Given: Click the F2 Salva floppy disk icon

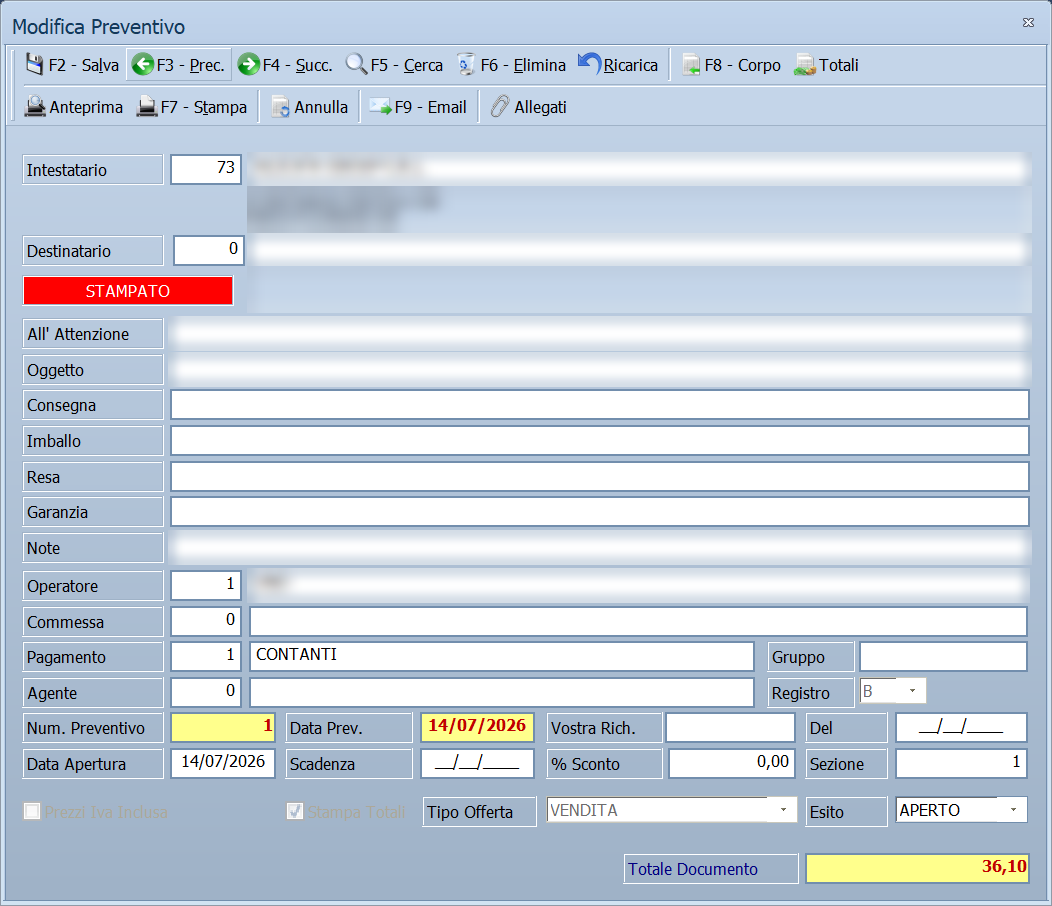Looking at the screenshot, I should pyautogui.click(x=34, y=64).
